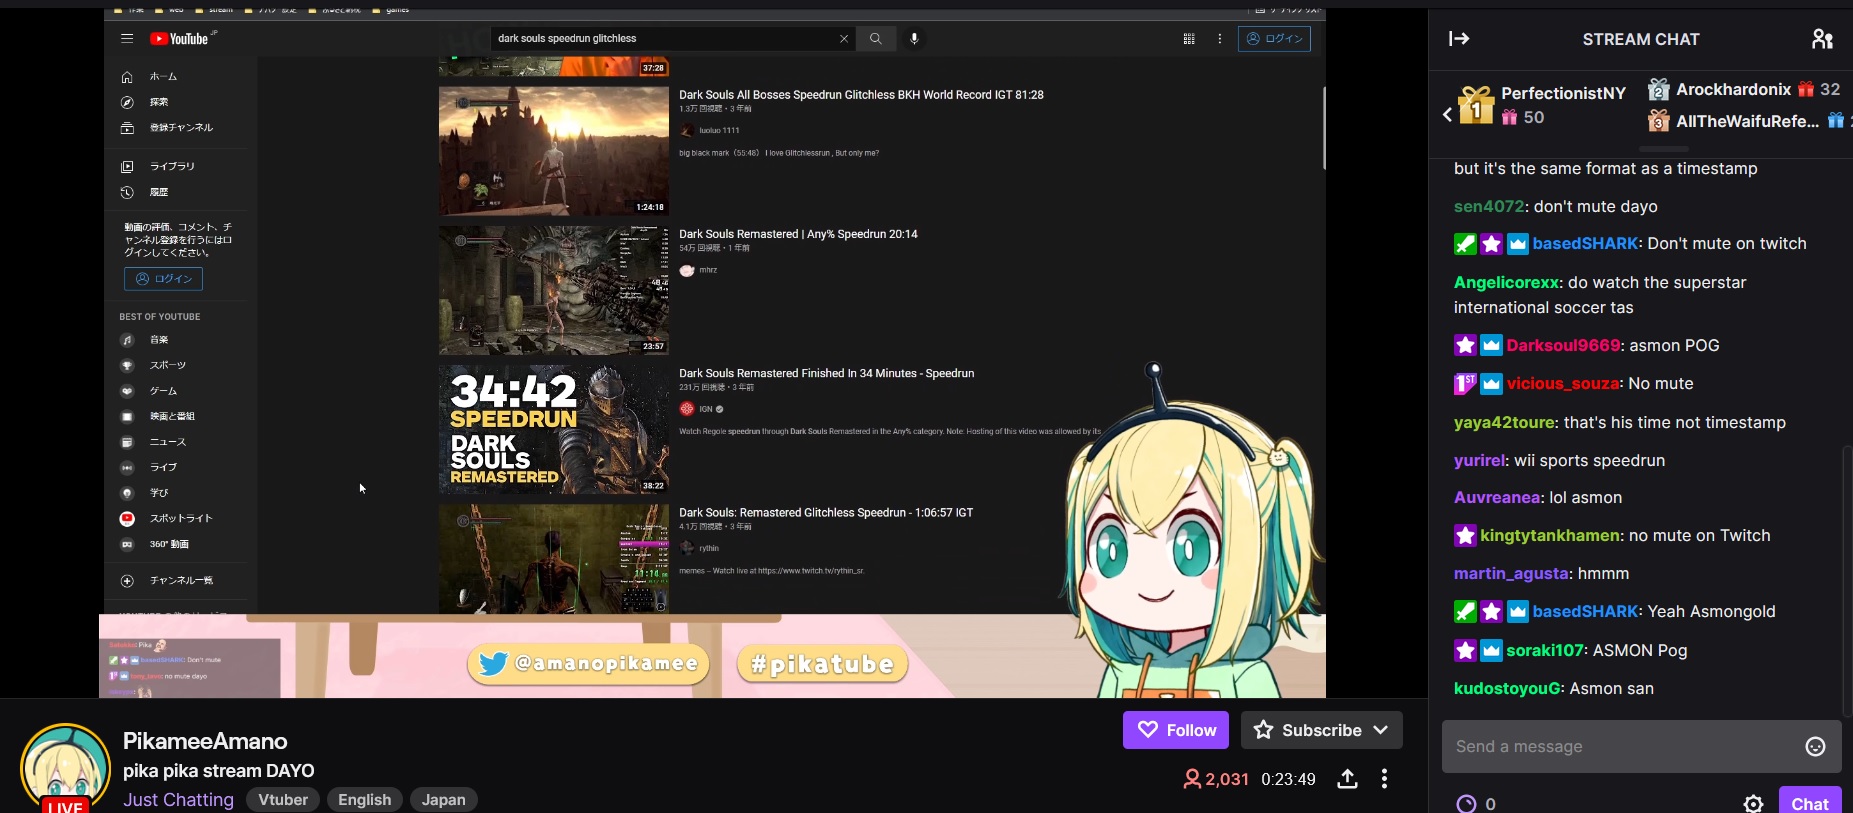The height and width of the screenshot is (813, 1853).
Task: Open the All Bosses BKH World Record thumbnail
Action: (x=554, y=151)
